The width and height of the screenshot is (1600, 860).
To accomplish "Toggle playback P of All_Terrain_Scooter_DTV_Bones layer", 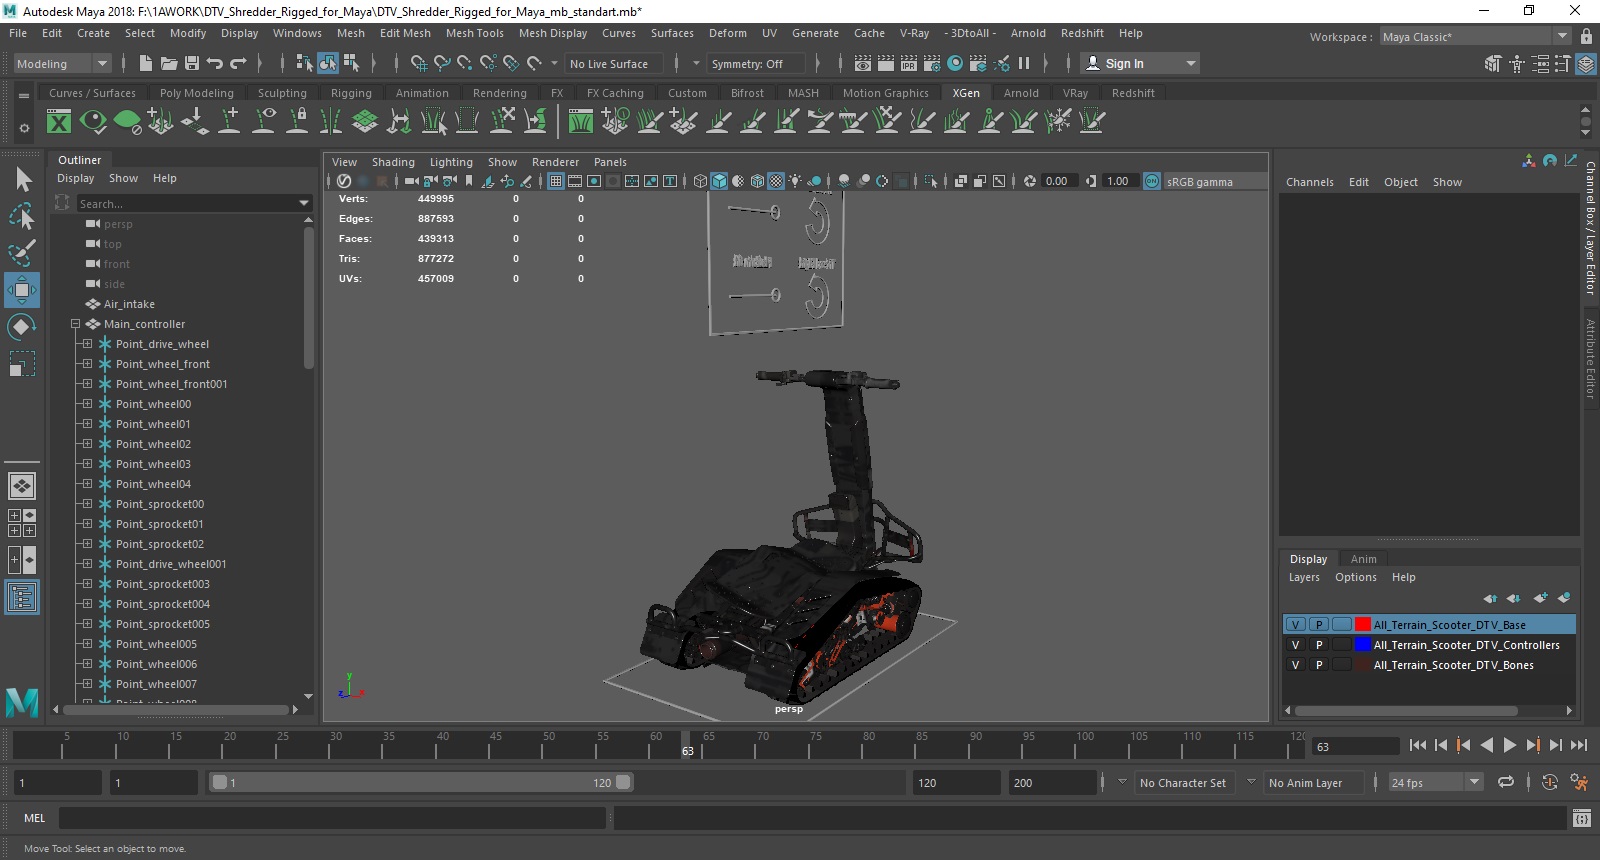I will tap(1319, 665).
